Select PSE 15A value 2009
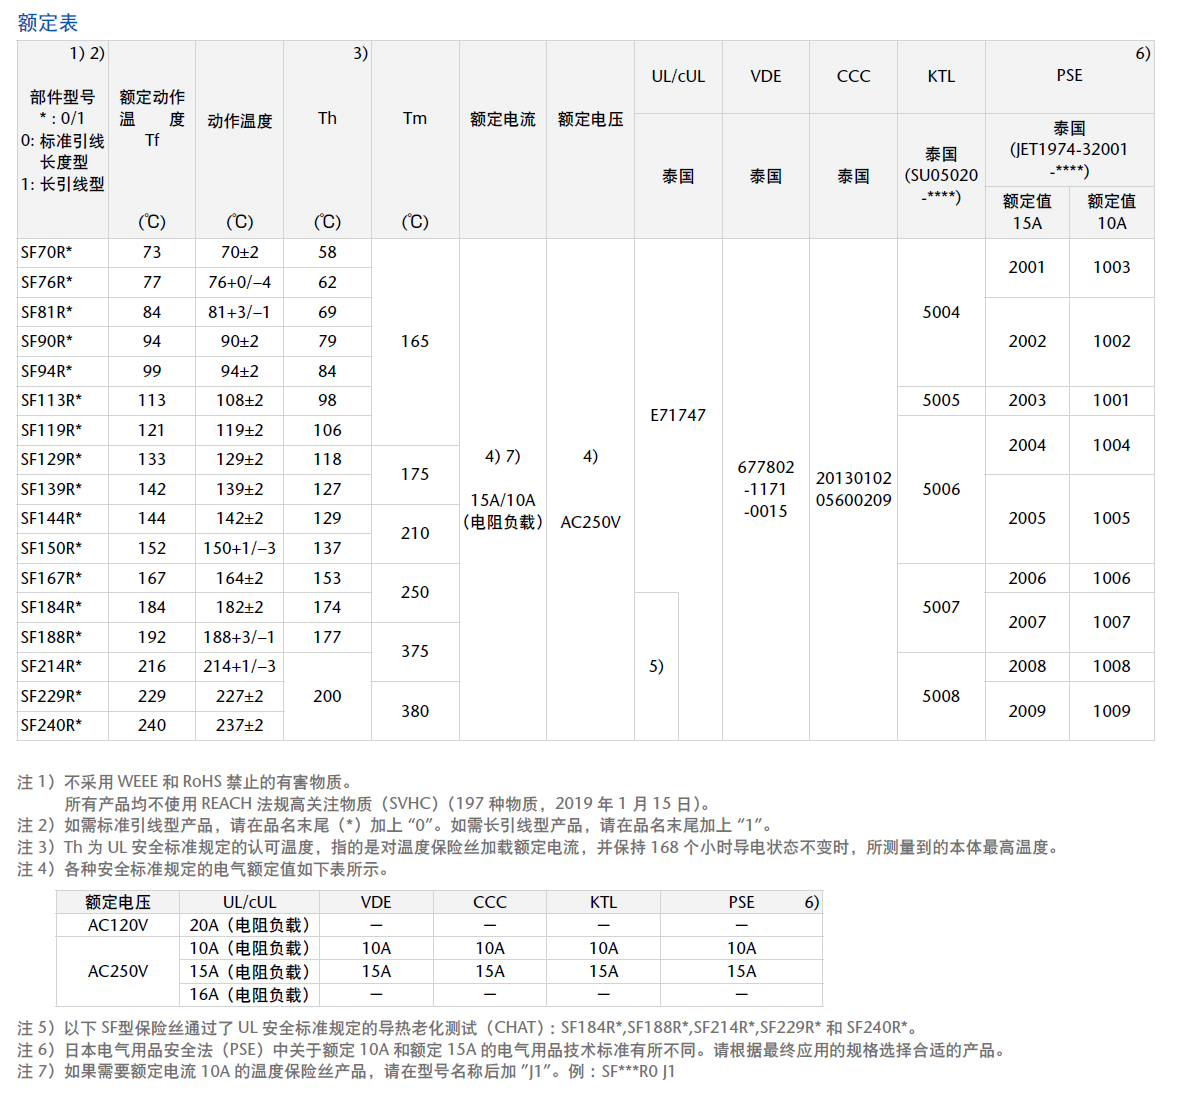This screenshot has width=1187, height=1104. [1027, 711]
